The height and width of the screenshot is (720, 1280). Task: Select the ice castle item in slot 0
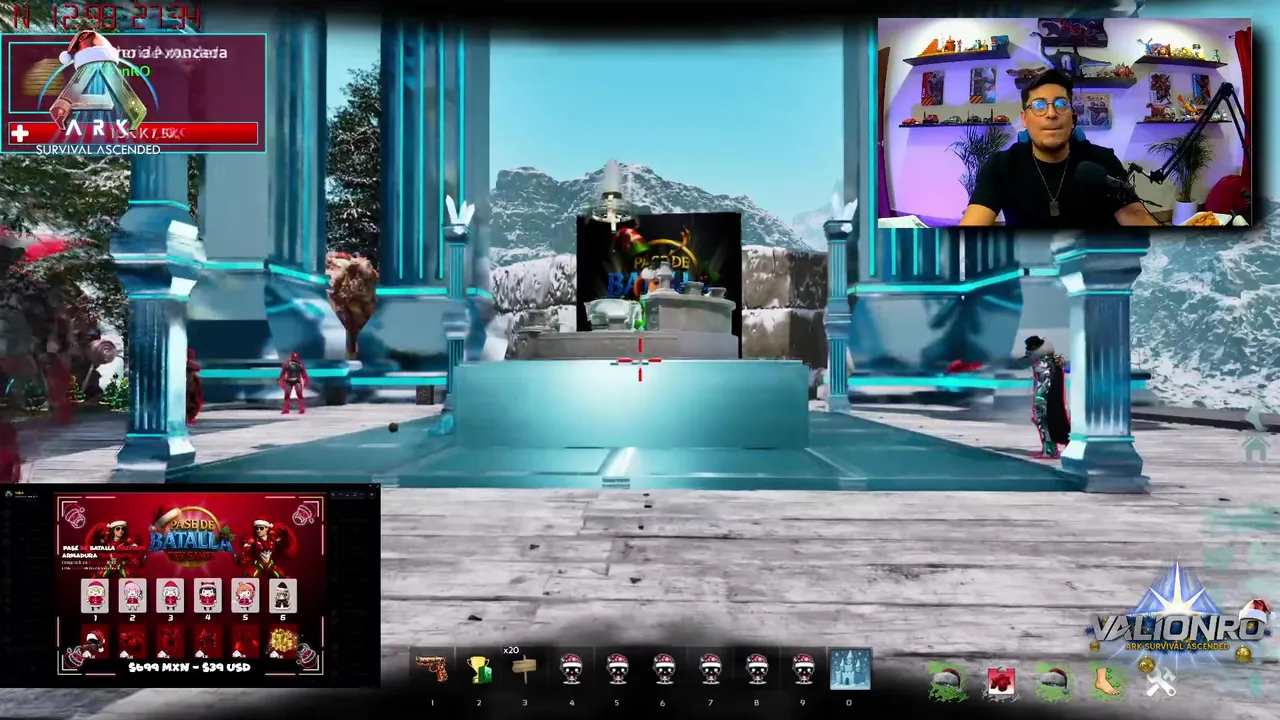click(x=850, y=669)
